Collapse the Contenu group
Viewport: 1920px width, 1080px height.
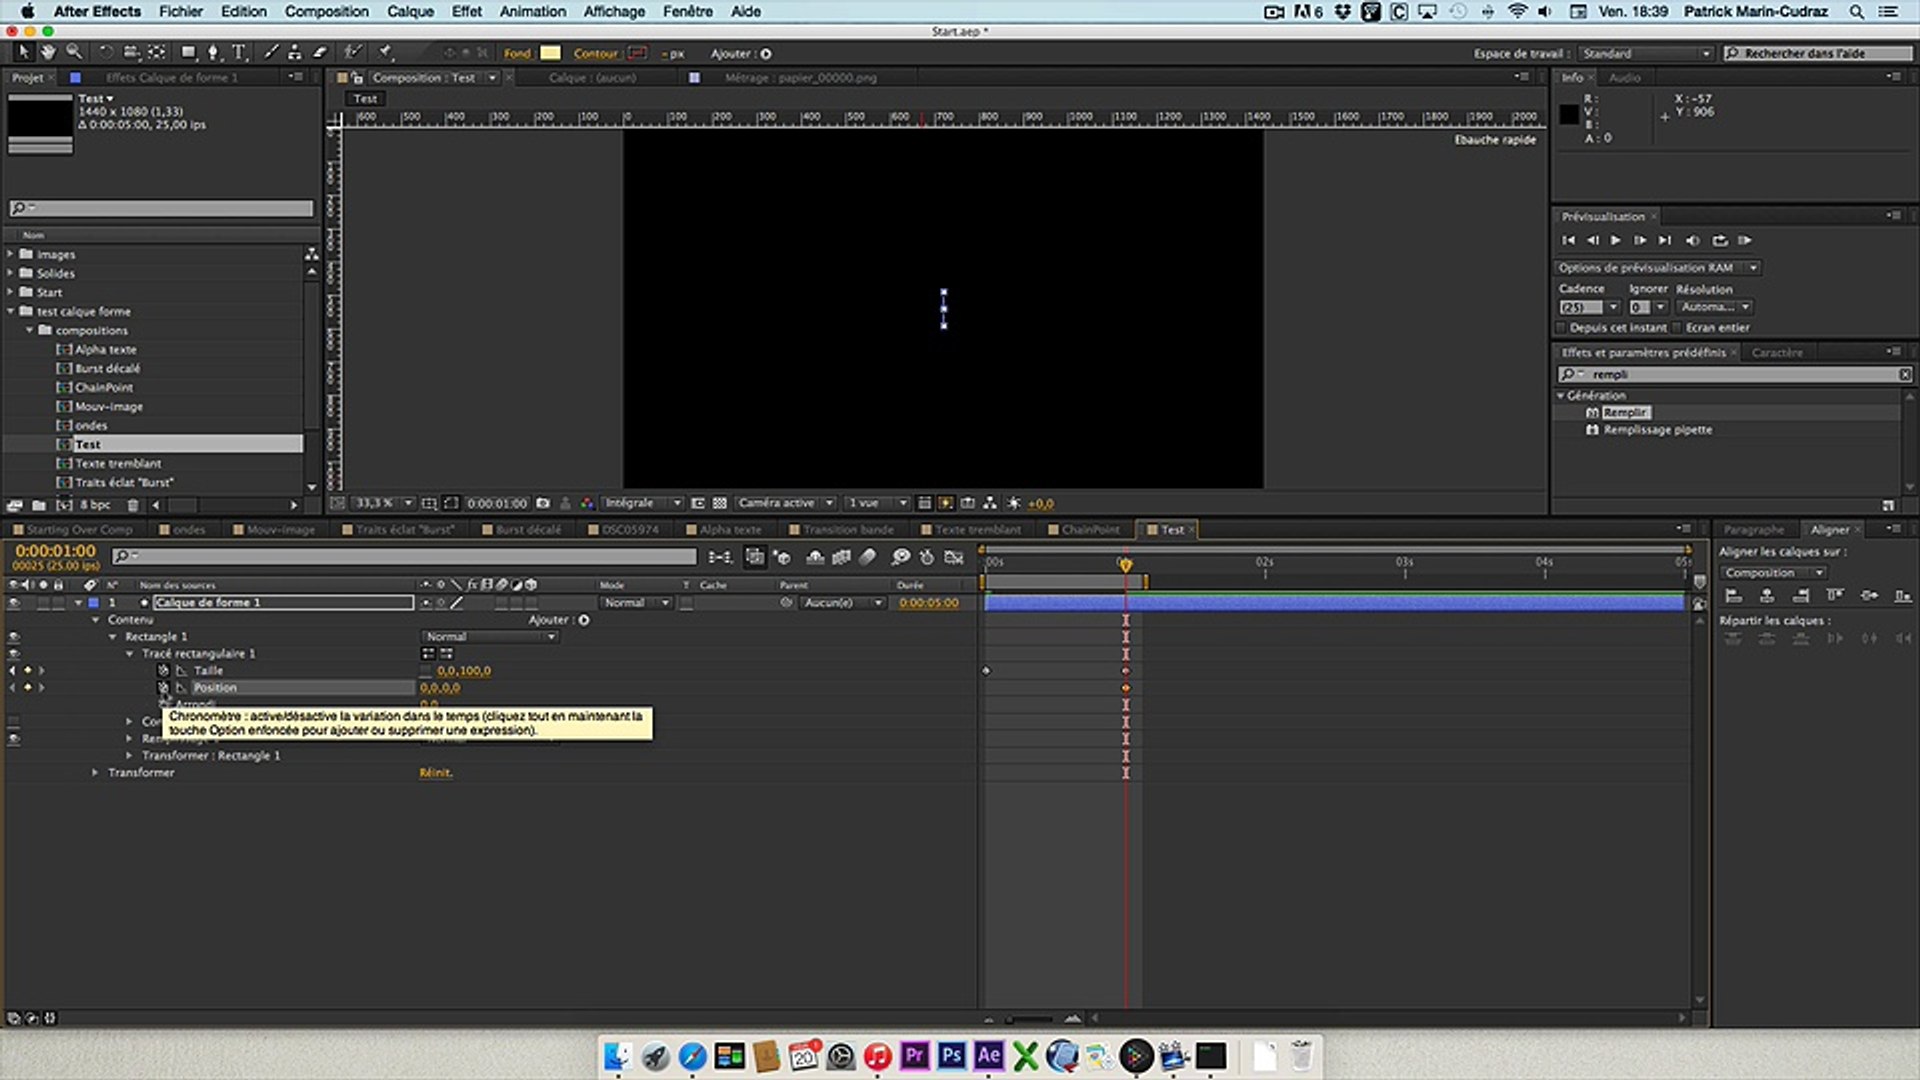96,620
